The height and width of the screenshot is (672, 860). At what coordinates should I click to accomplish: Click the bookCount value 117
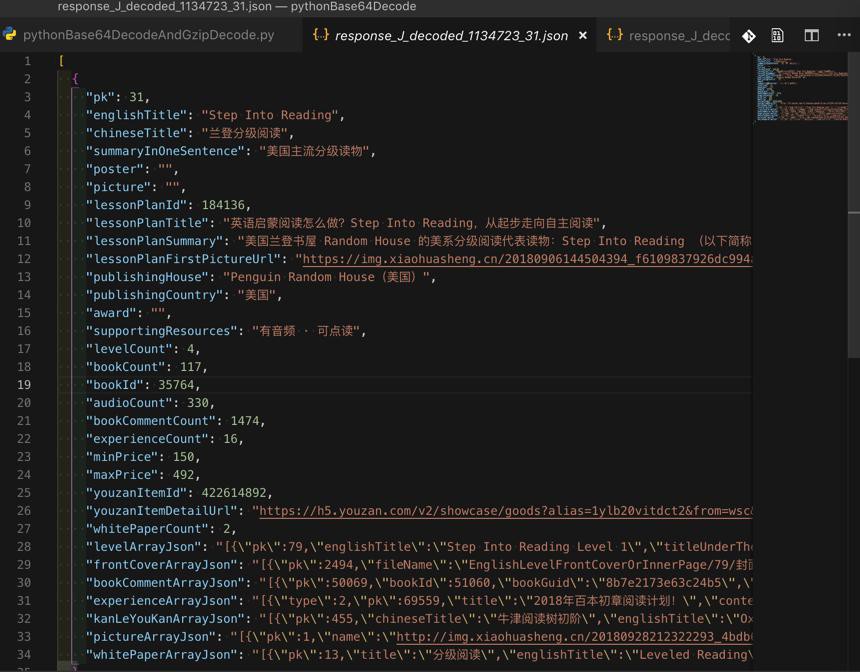coord(190,367)
